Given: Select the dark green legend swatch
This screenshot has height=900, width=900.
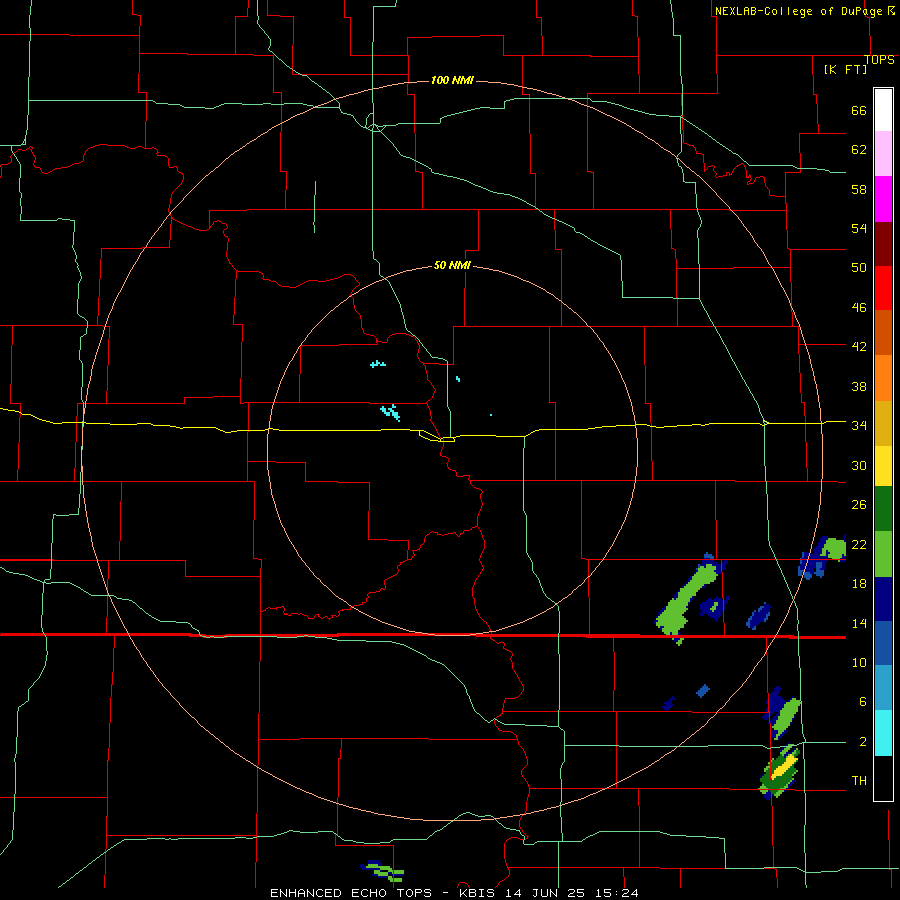Looking at the screenshot, I should point(883,509).
